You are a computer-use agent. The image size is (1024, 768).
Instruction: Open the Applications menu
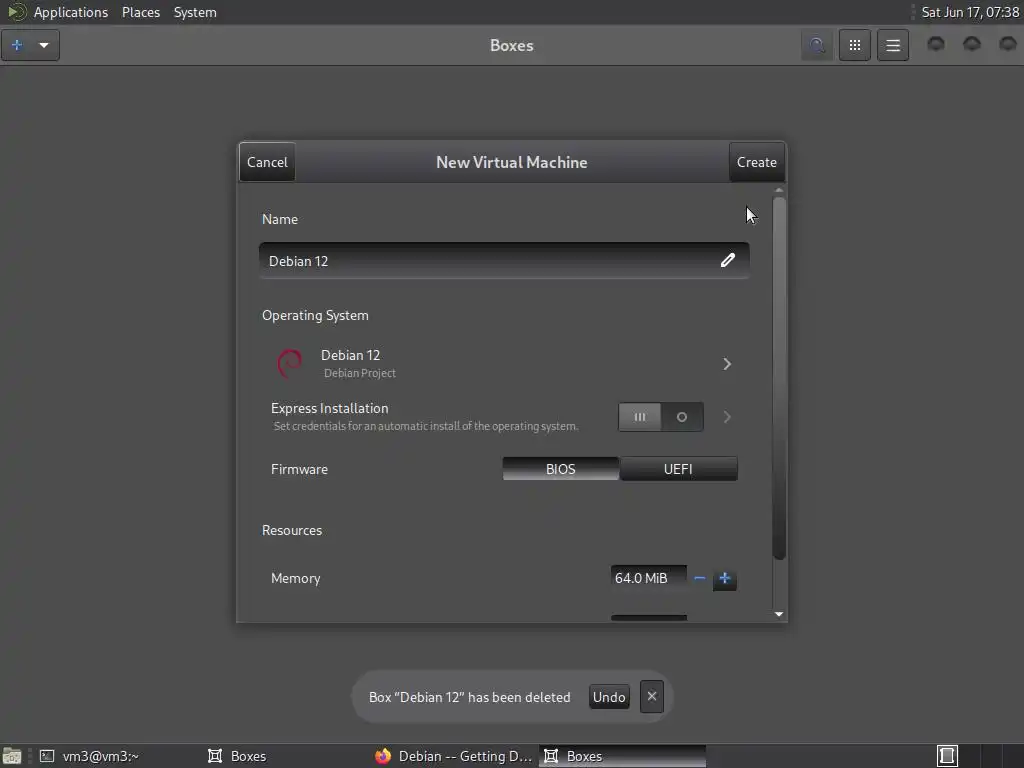pyautogui.click(x=71, y=12)
